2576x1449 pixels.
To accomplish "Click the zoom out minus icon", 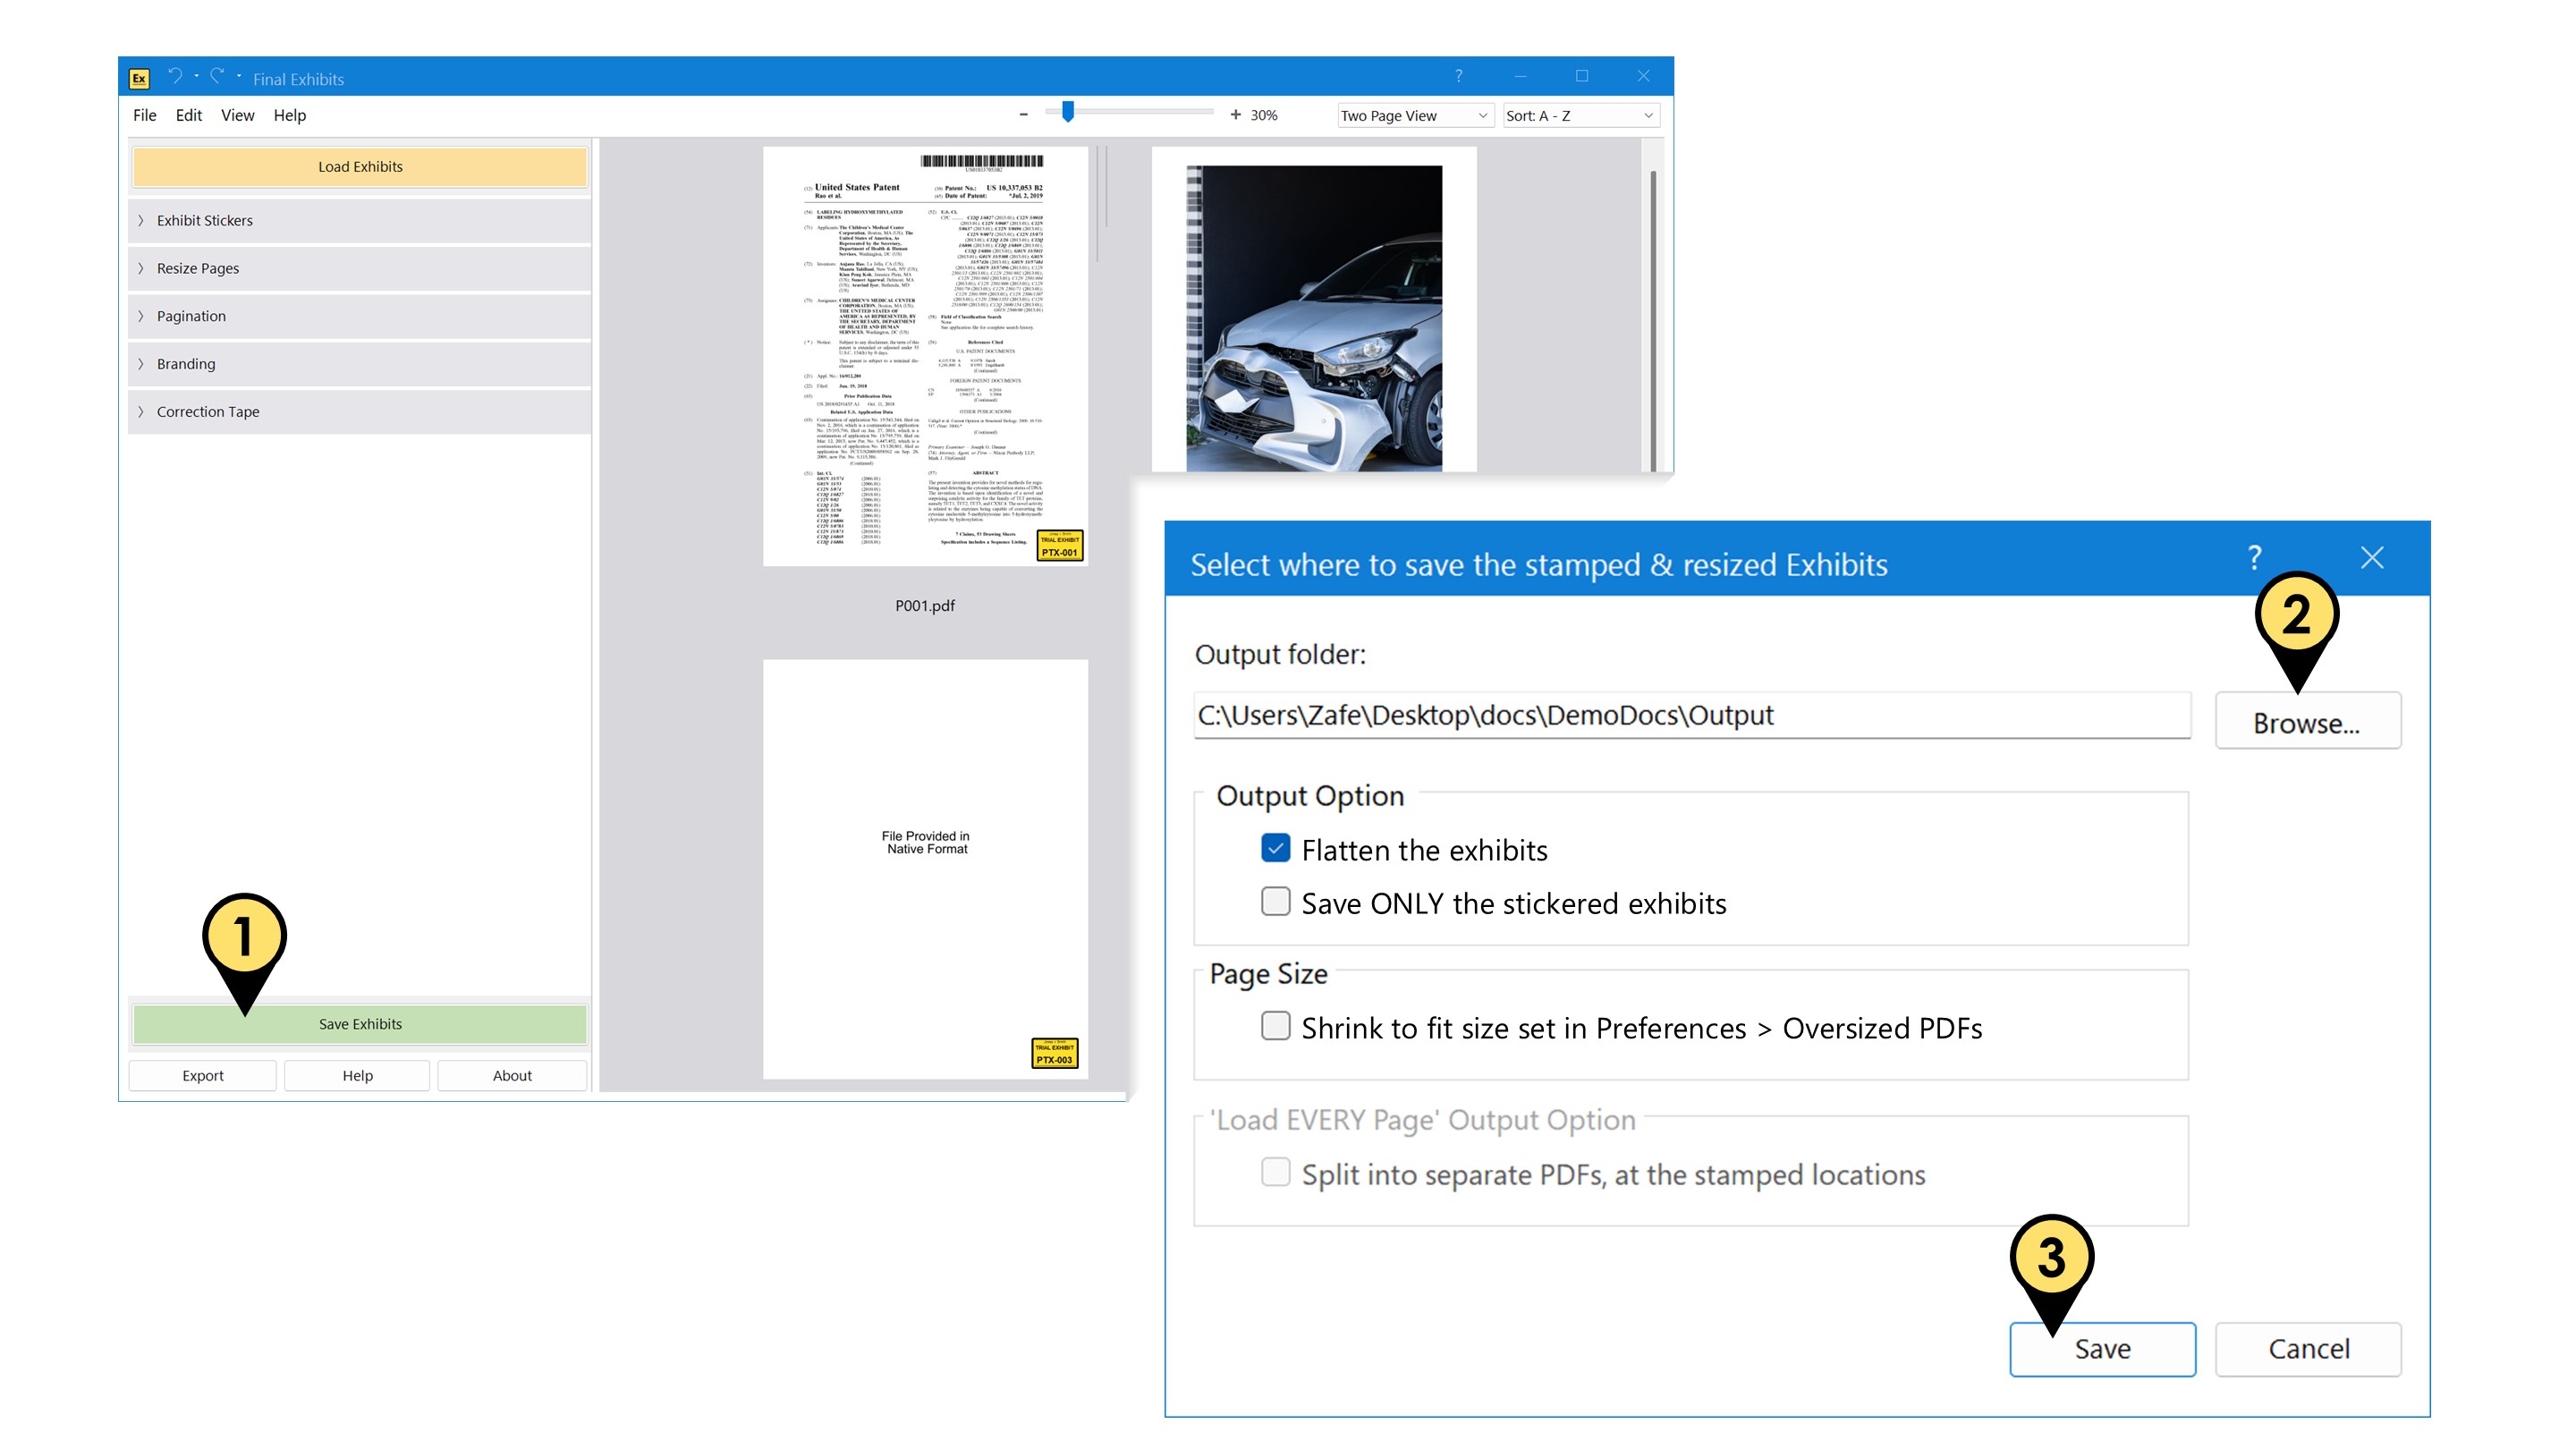I will (x=1023, y=115).
